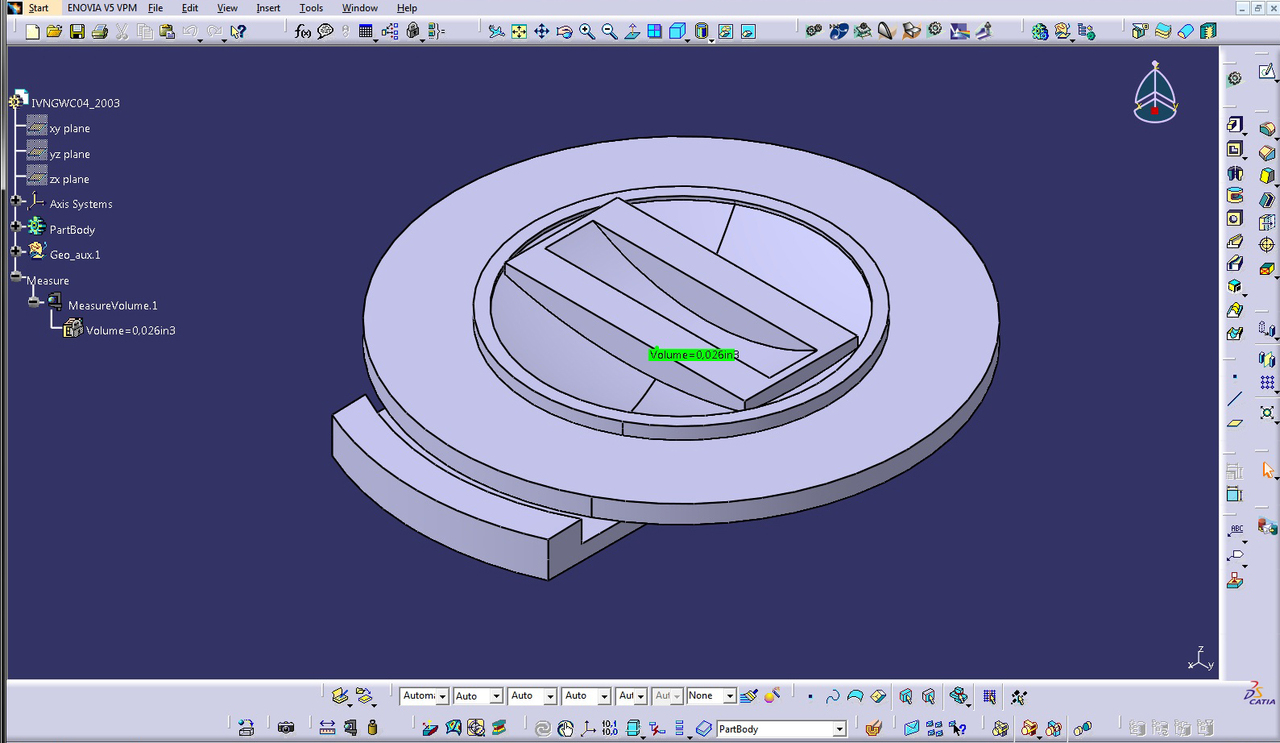Open the Insert menu

tap(268, 8)
